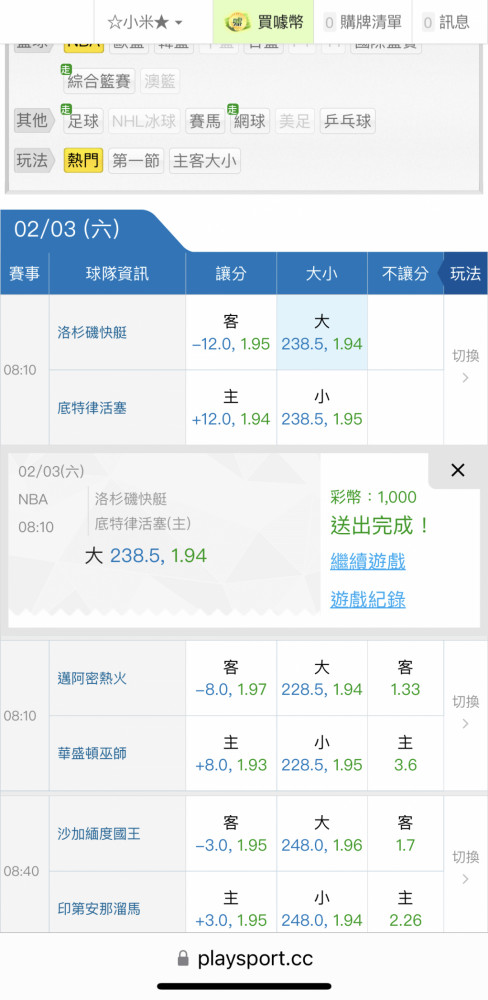Click the 買噱幣 coin icon
The width and height of the screenshot is (488, 1000).
point(237,22)
